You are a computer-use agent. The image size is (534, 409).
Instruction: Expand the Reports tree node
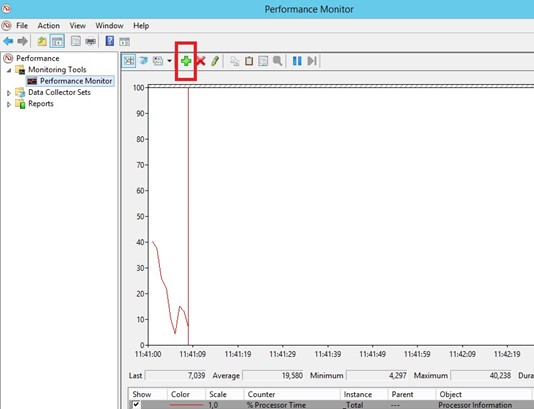(x=9, y=104)
